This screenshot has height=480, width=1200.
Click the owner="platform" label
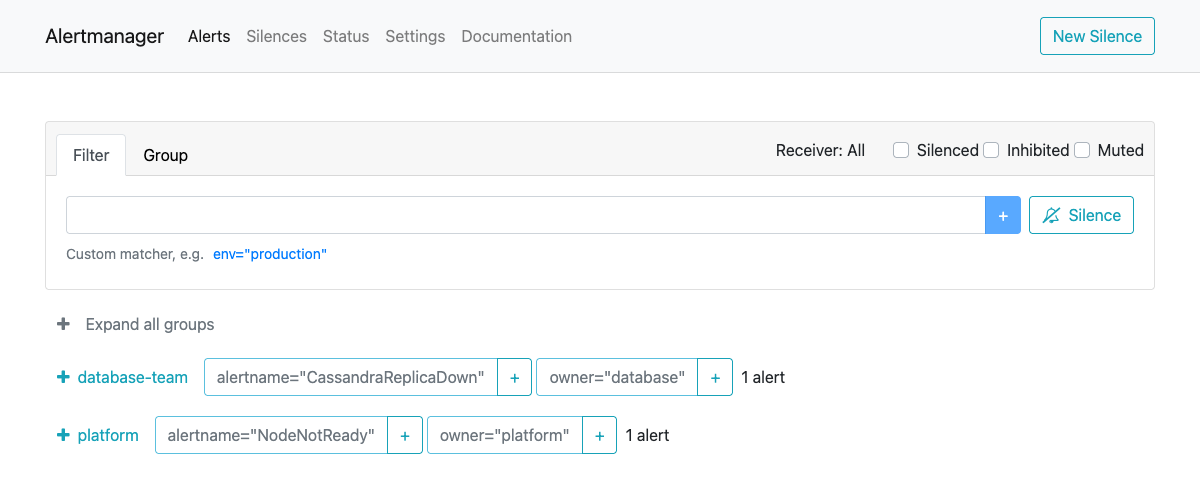[505, 436]
